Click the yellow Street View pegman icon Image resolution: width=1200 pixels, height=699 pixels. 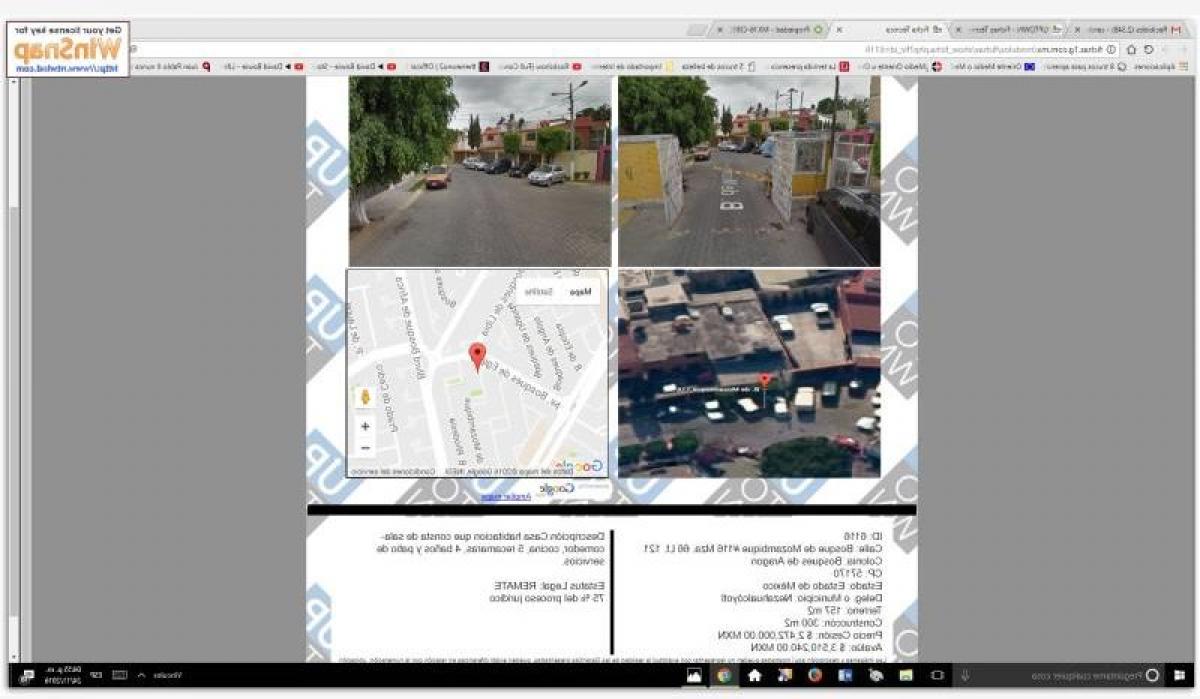click(x=365, y=397)
